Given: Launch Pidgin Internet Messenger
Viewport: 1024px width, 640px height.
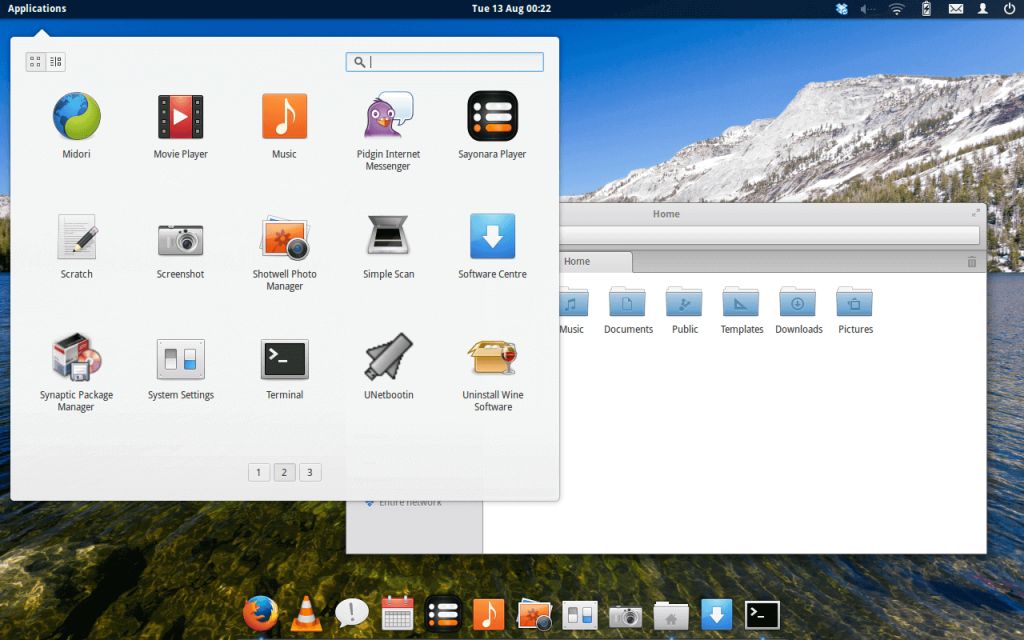Looking at the screenshot, I should 388,115.
